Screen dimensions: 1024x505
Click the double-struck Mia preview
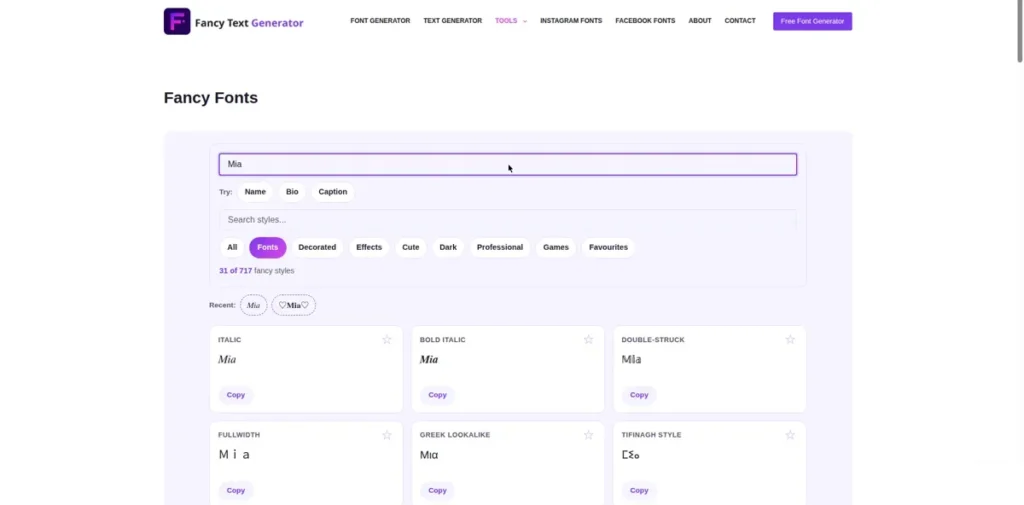coord(632,359)
